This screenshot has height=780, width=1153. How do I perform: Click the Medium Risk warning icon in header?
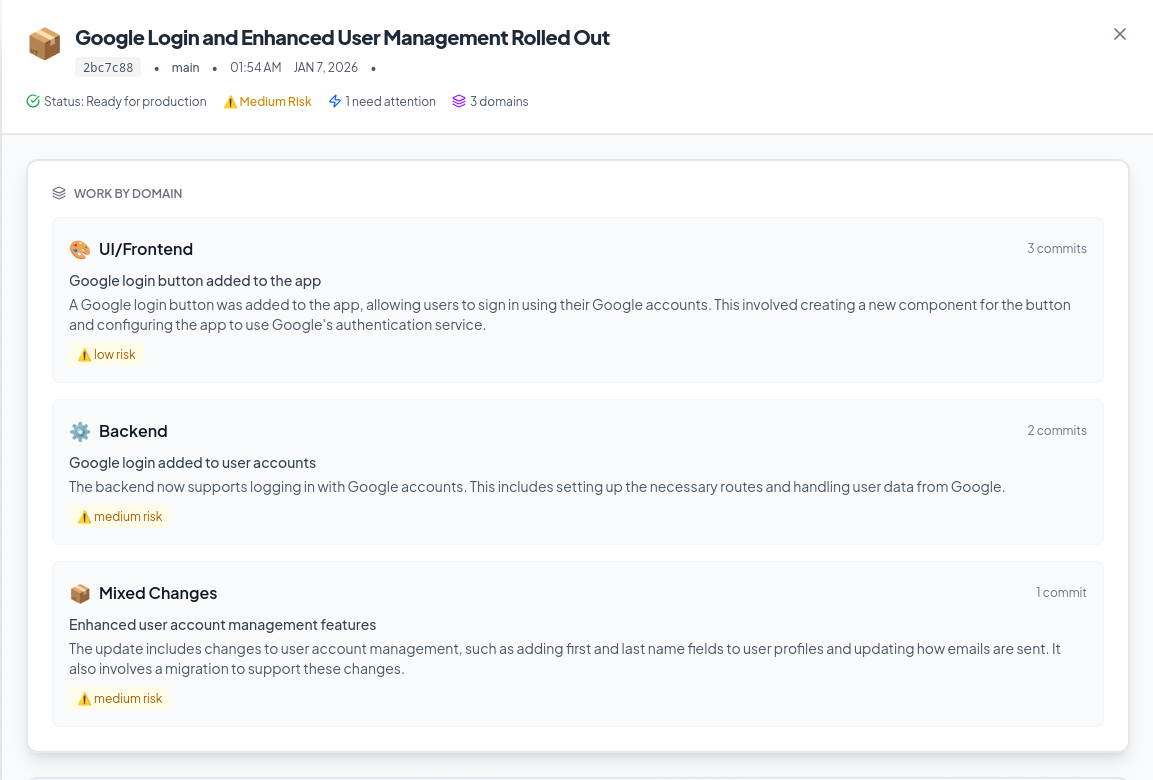[230, 102]
